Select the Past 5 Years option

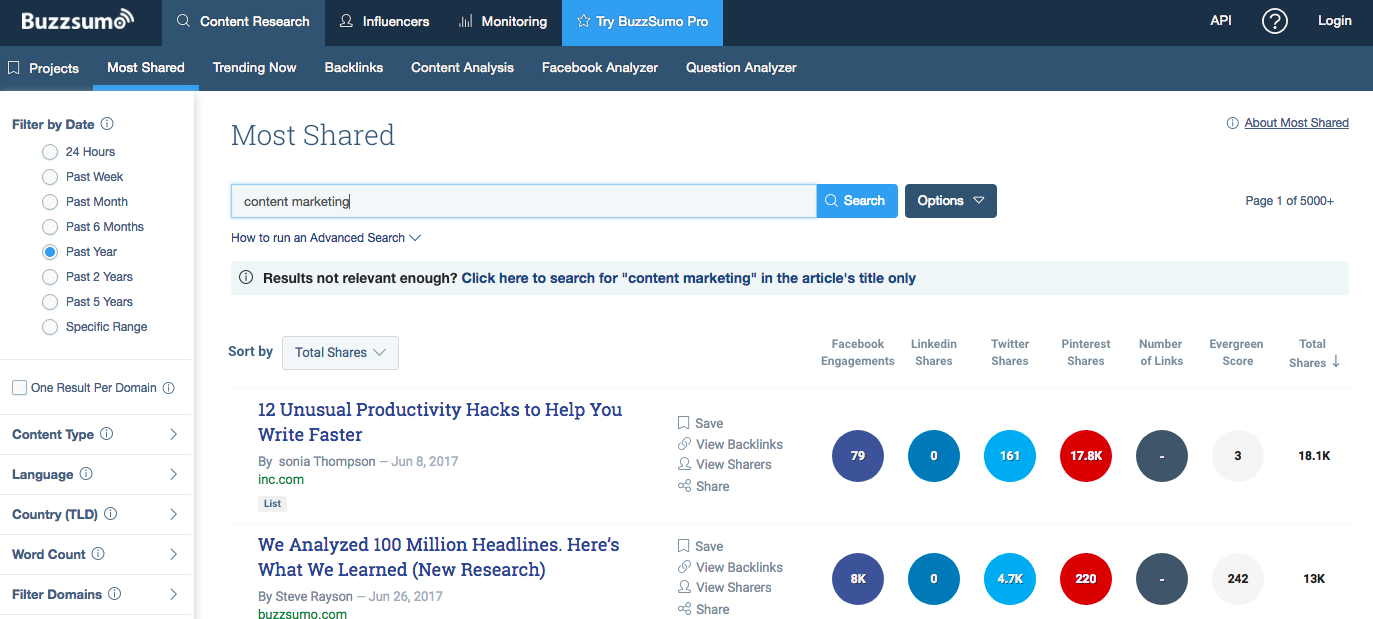coord(50,302)
